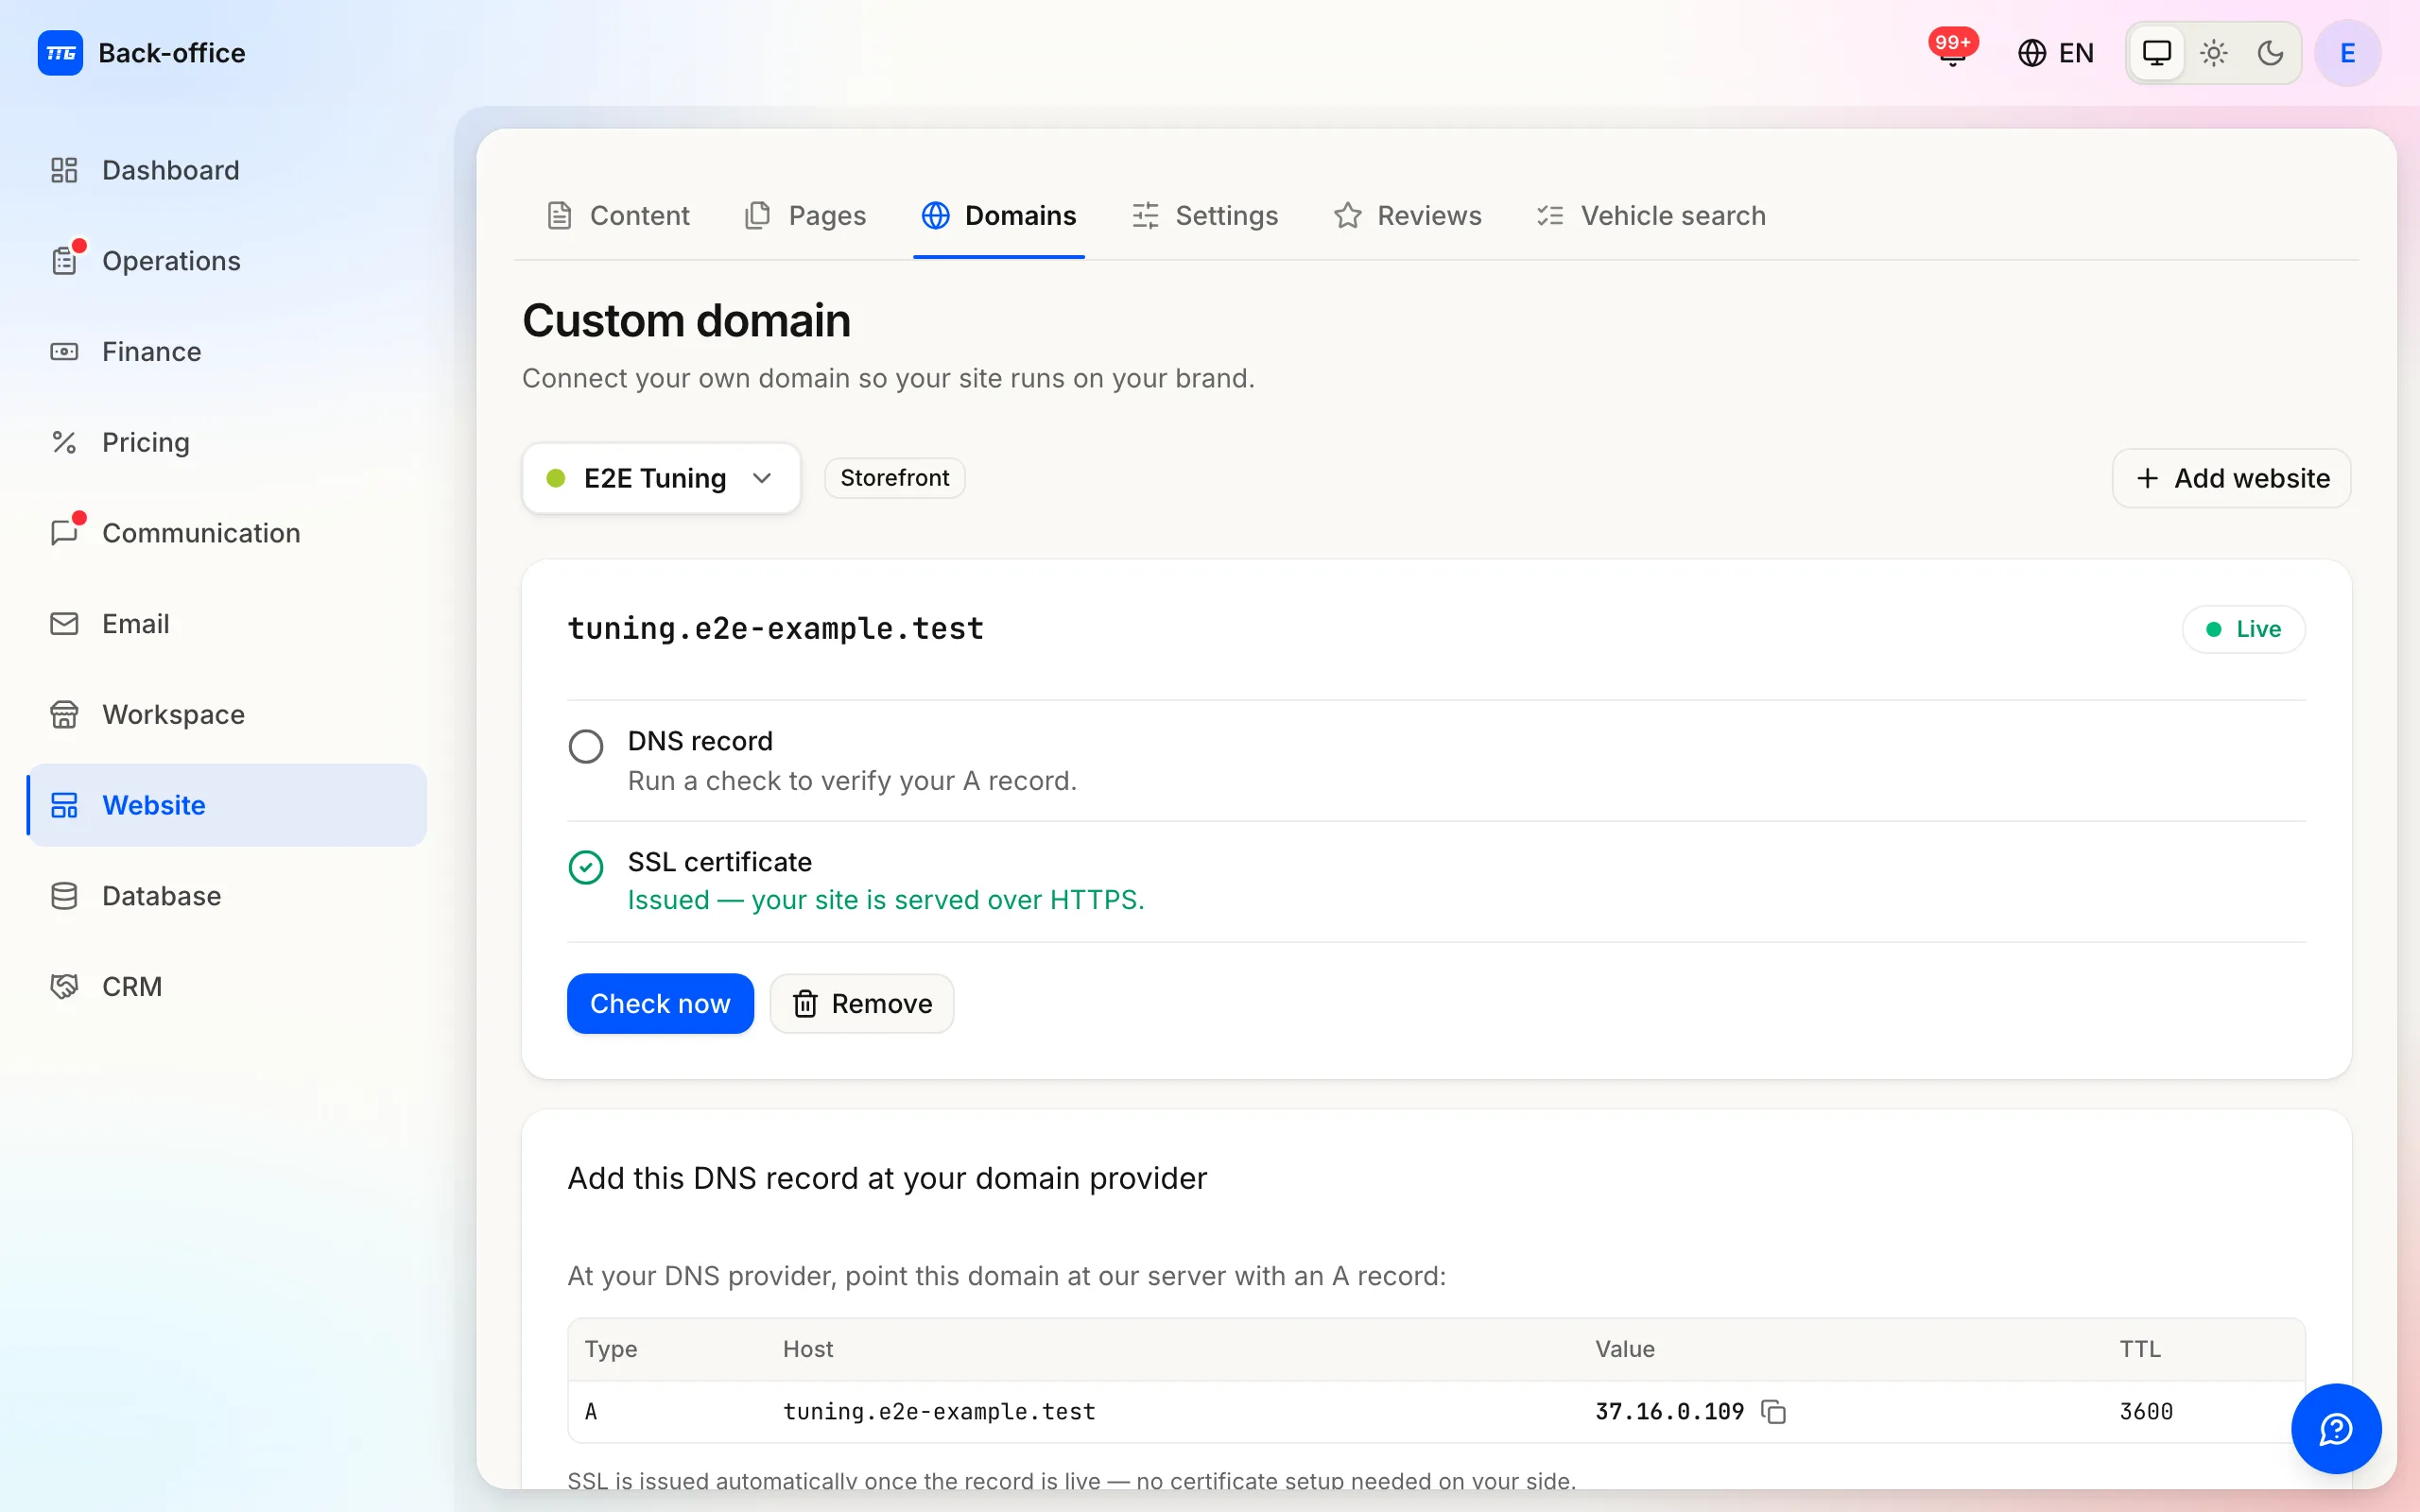Click the Website layout icon
Screen dimensions: 2420x1512
point(64,805)
